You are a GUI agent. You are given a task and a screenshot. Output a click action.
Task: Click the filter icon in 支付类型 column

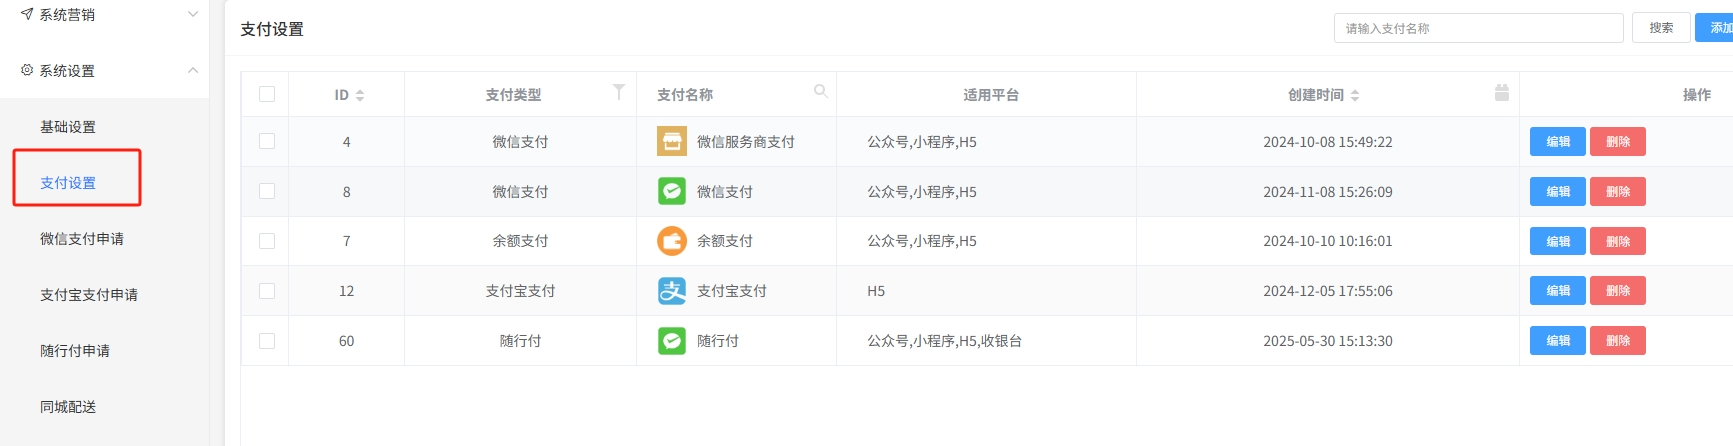tap(619, 92)
